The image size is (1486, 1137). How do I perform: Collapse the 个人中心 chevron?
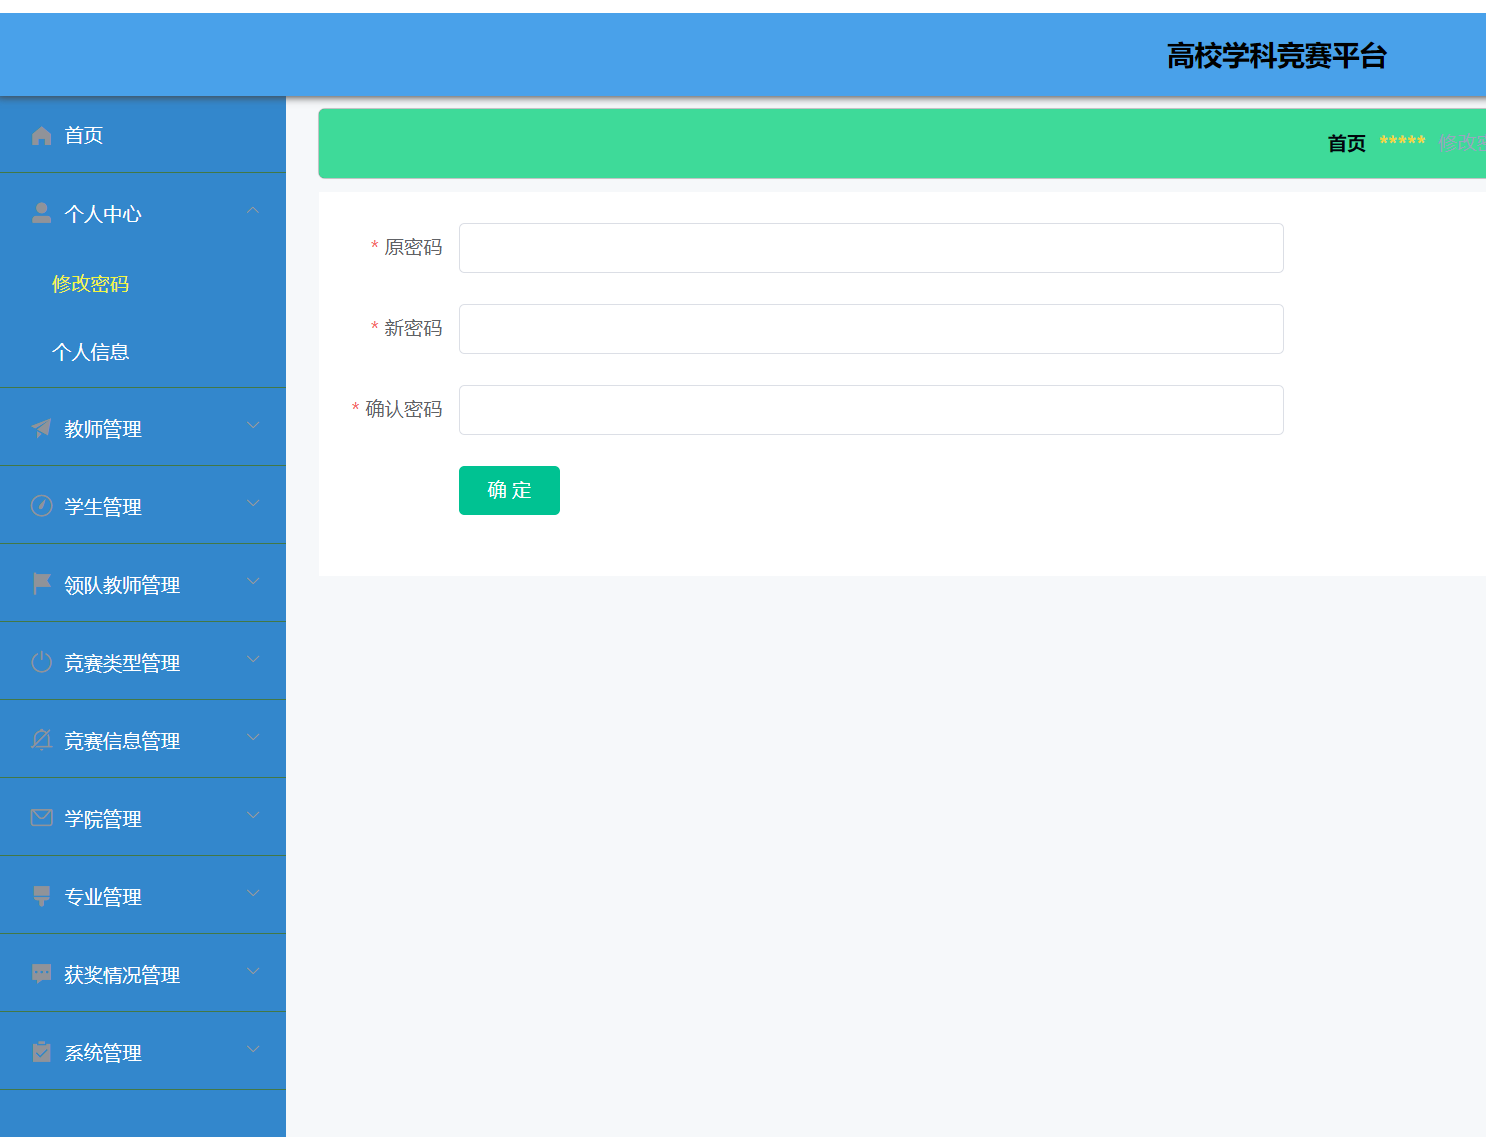coord(253,210)
